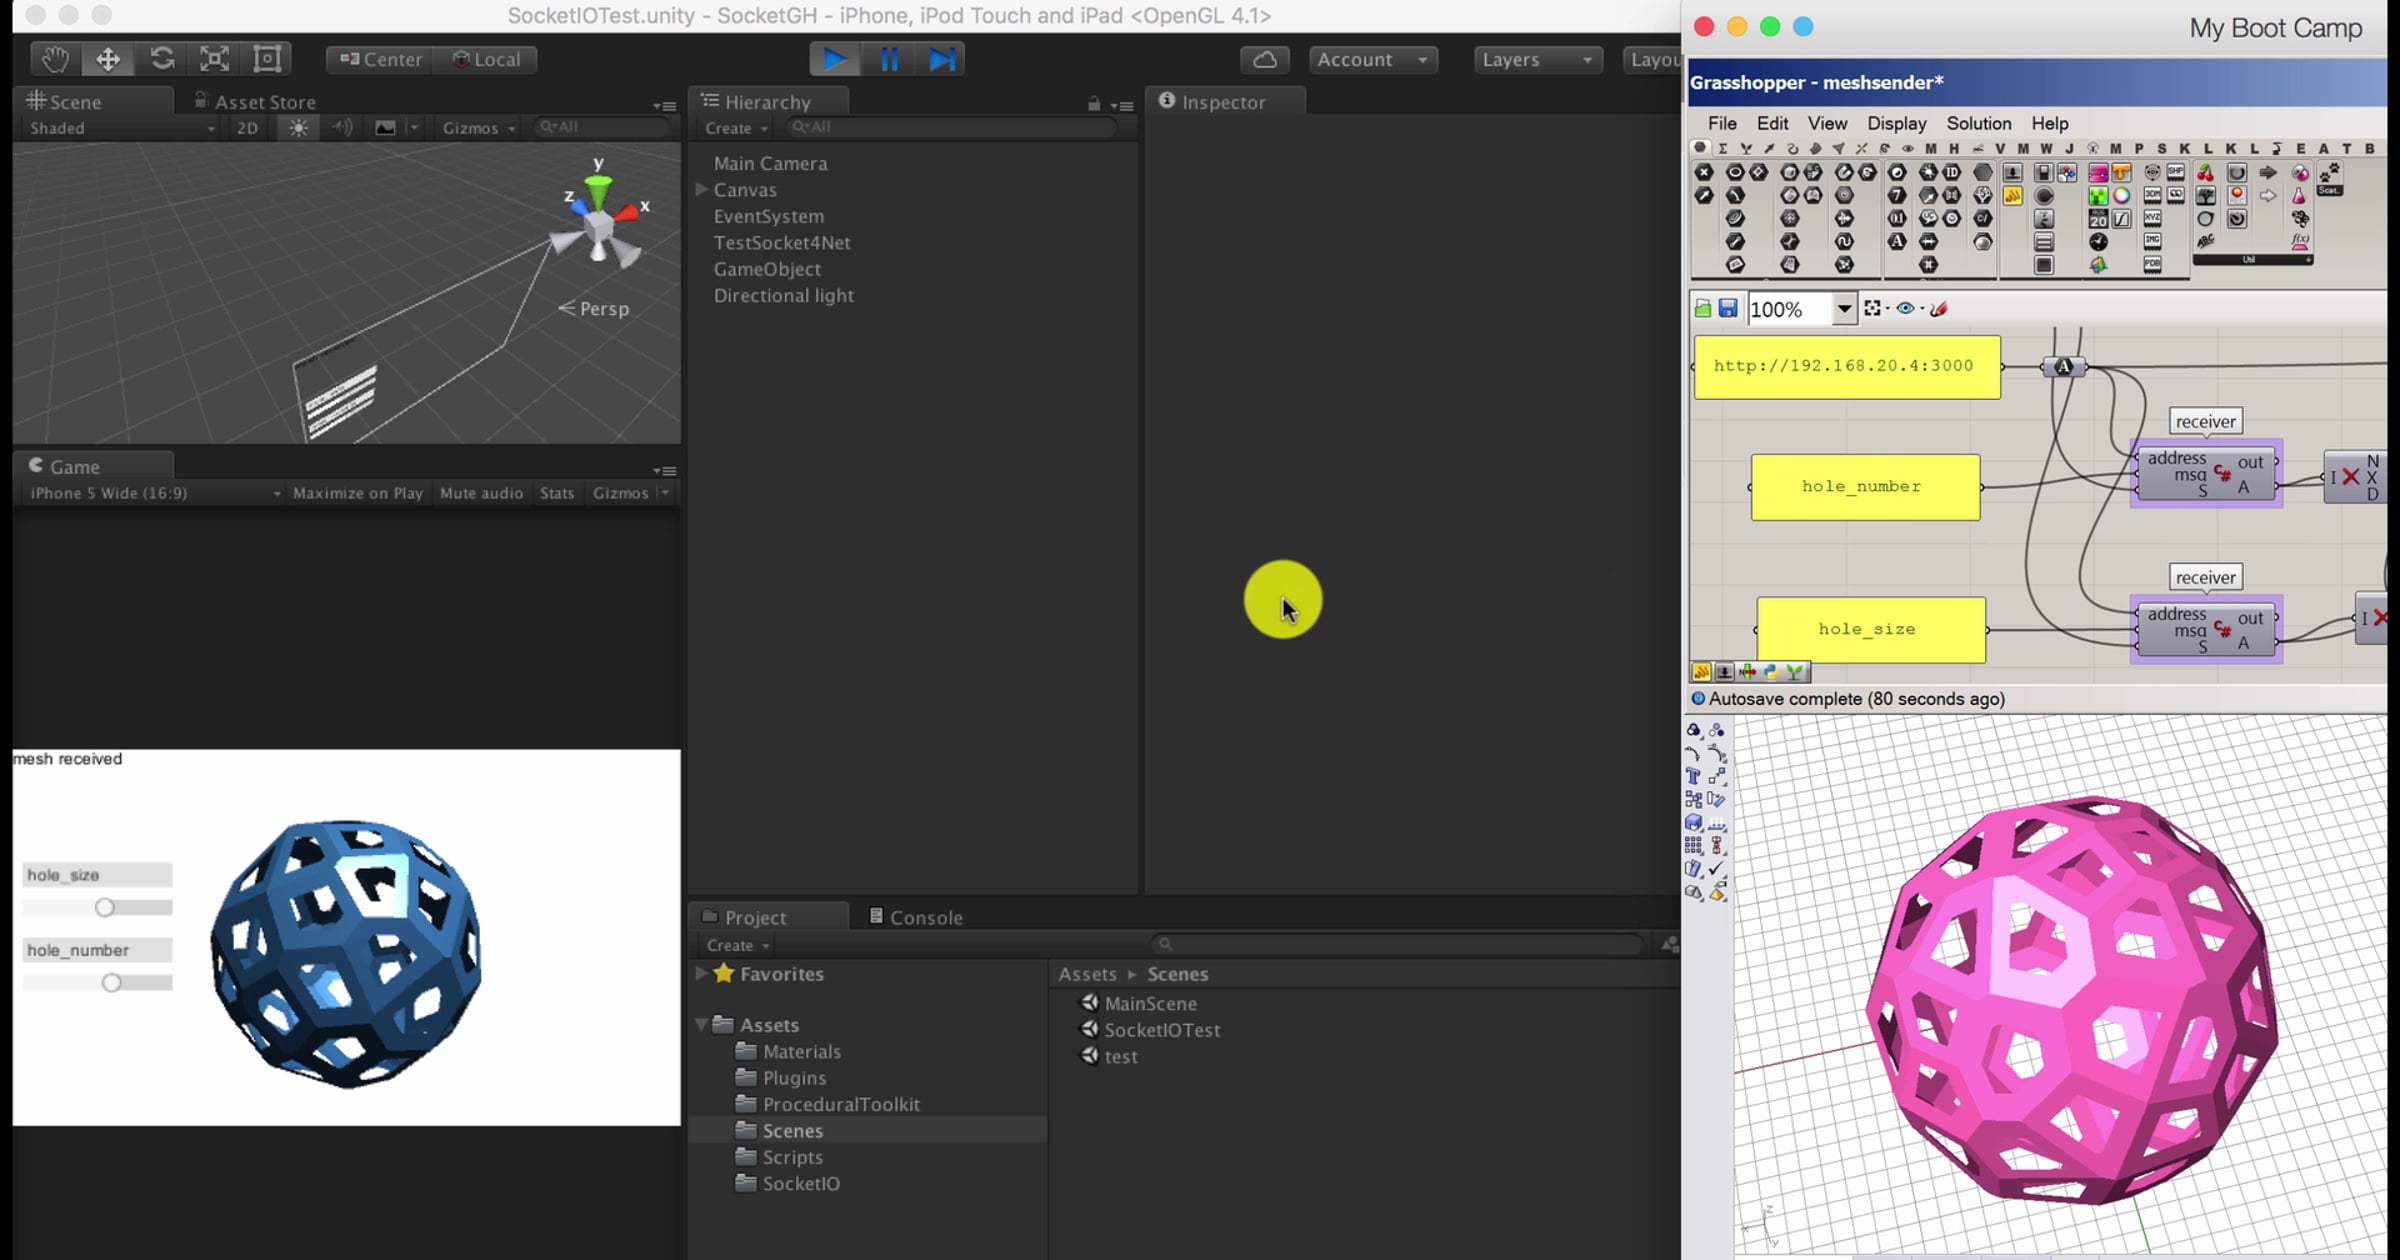Image resolution: width=2400 pixels, height=1260 pixels.
Task: Toggle scene audio speaker icon
Action: tap(342, 128)
